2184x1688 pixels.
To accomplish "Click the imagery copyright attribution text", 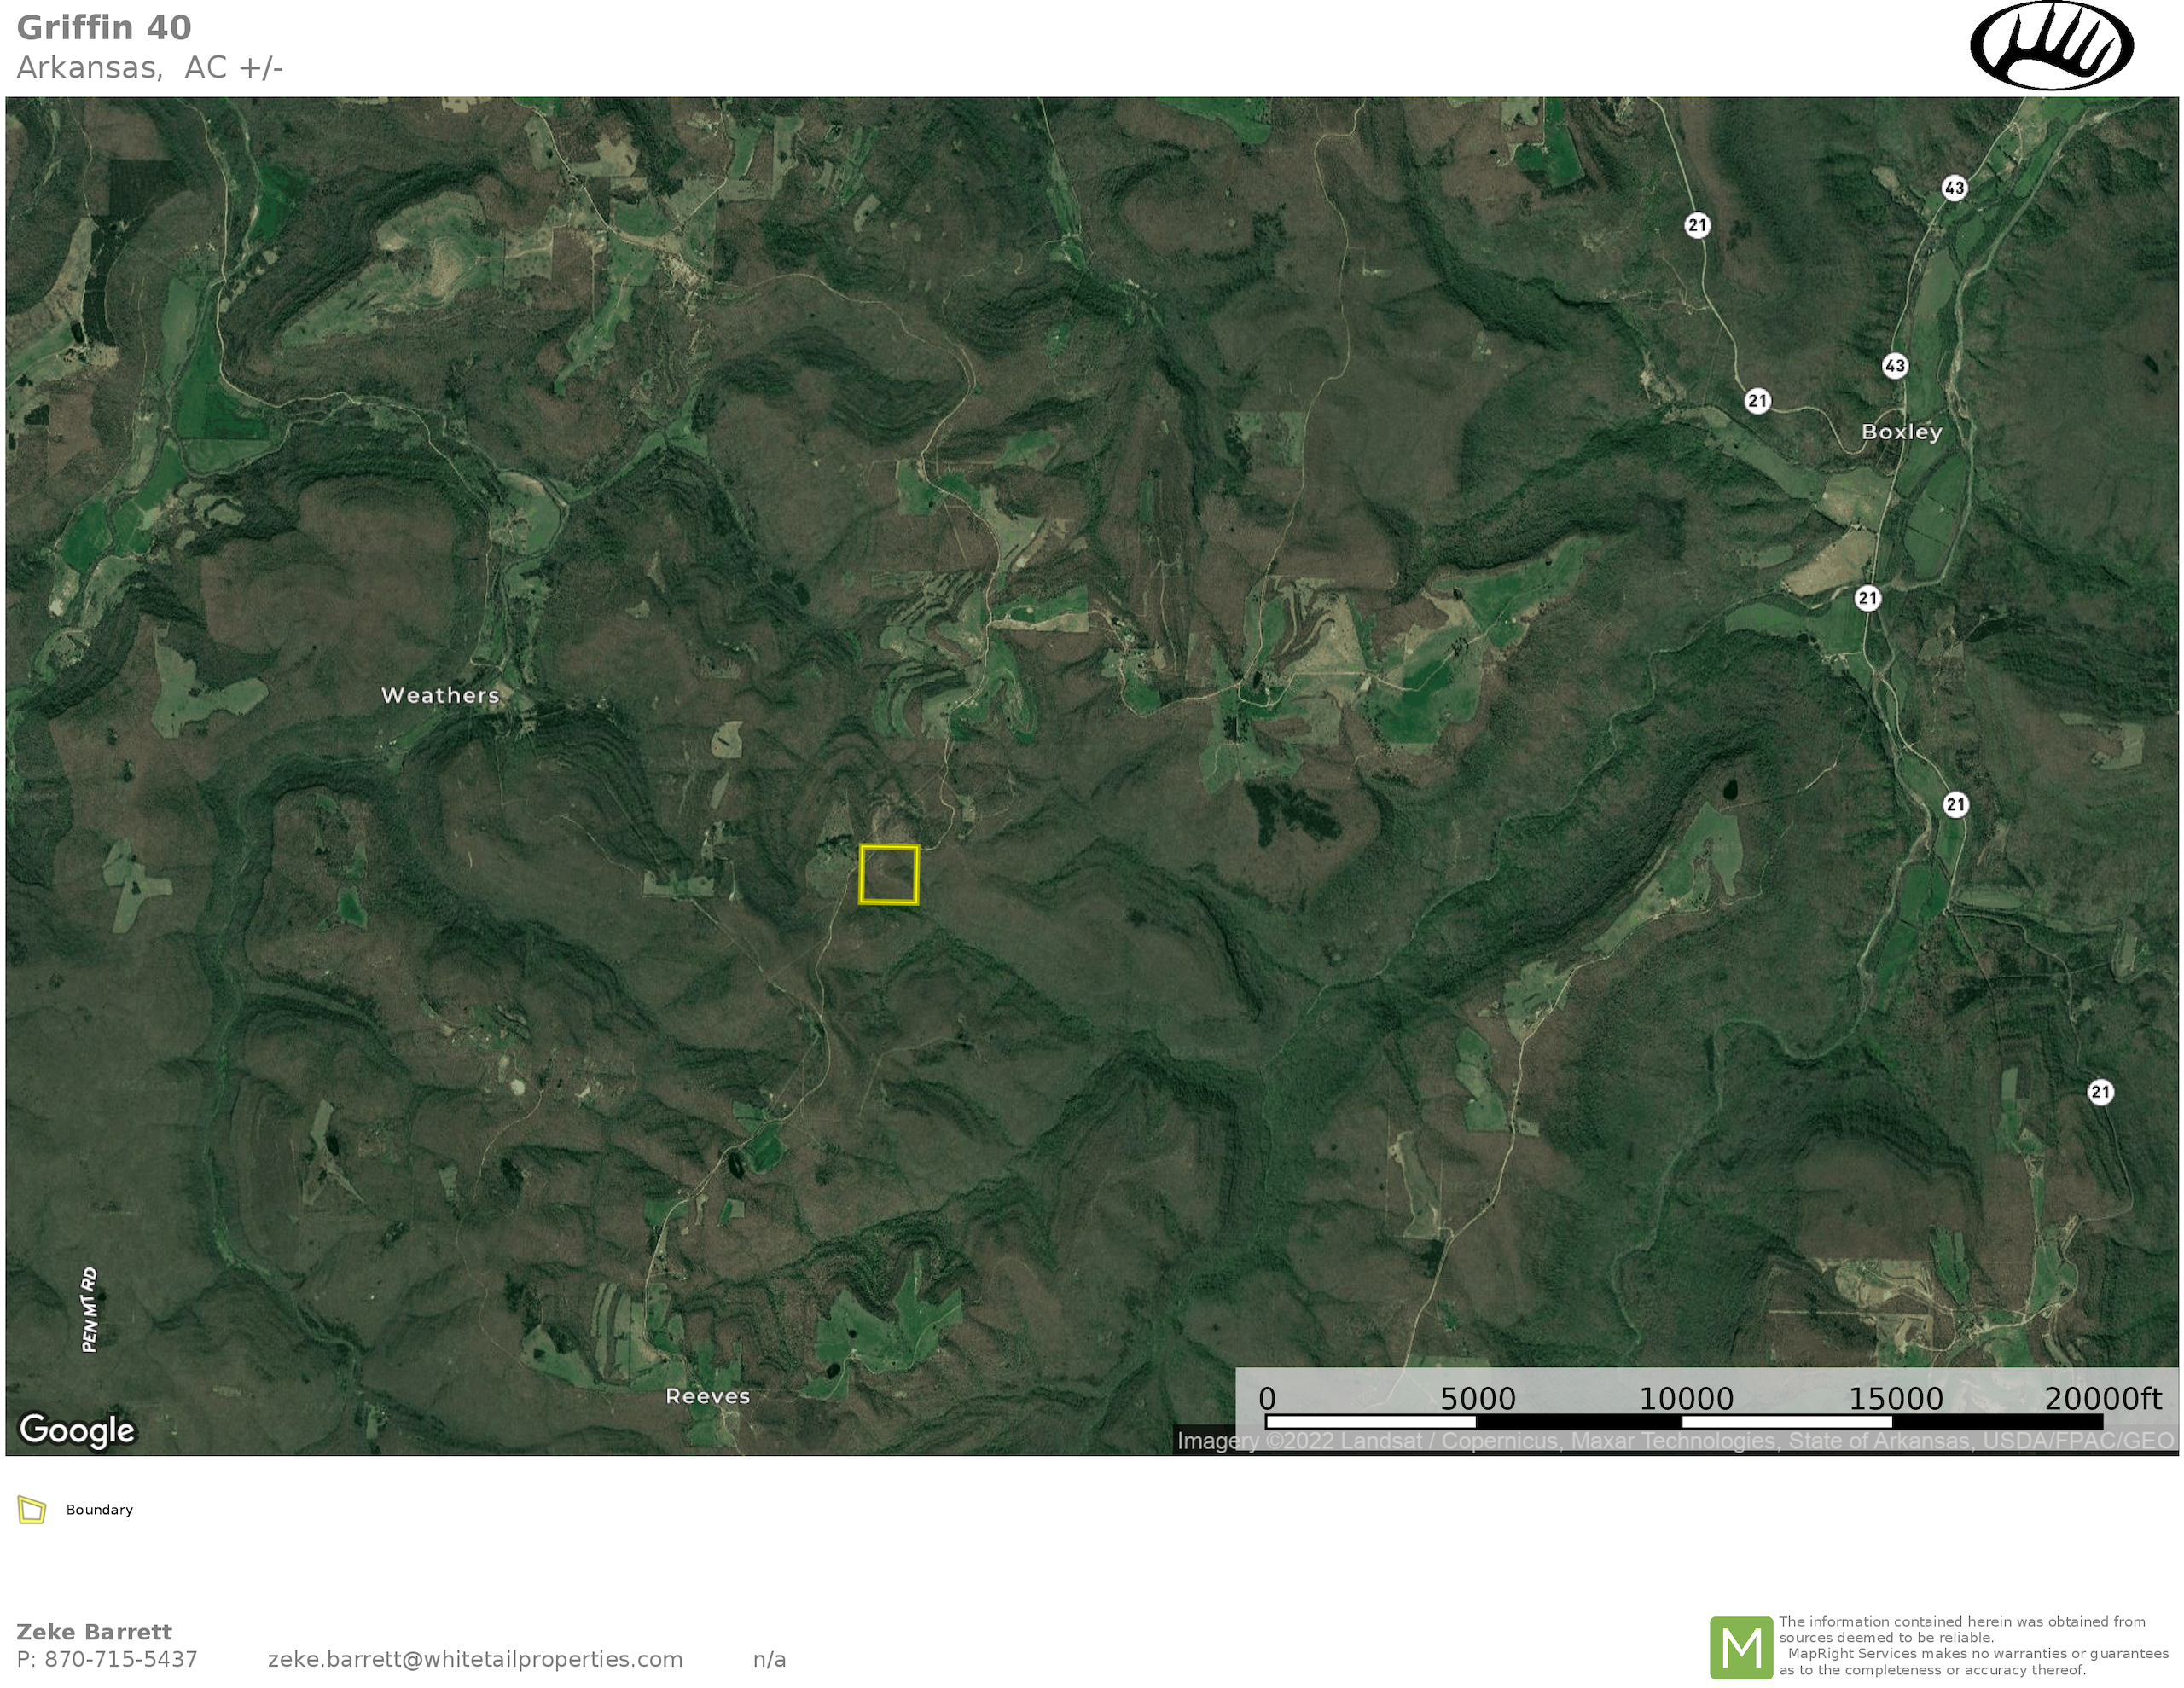I will tap(1675, 1441).
